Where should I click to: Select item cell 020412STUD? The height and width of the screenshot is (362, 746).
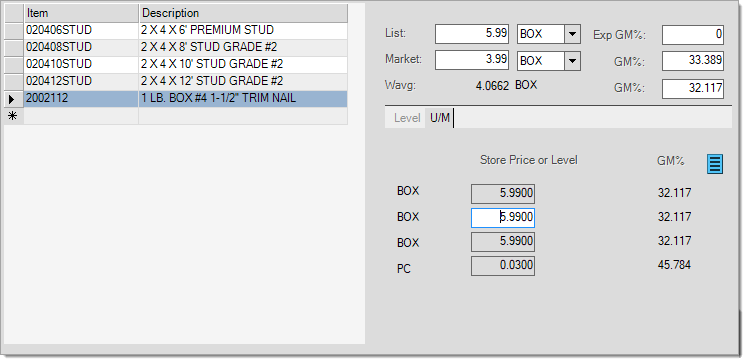point(81,81)
